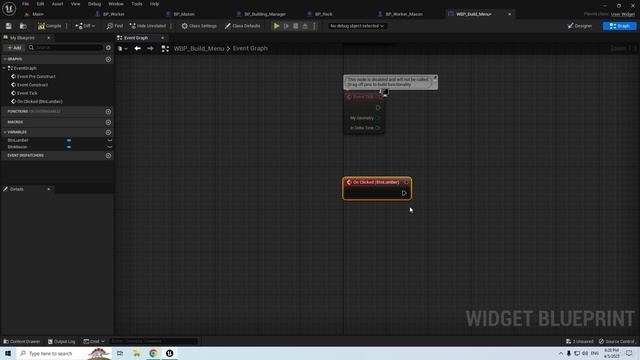Focus the My Blueprint search field
This screenshot has width=640, height=360.
pos(65,48)
